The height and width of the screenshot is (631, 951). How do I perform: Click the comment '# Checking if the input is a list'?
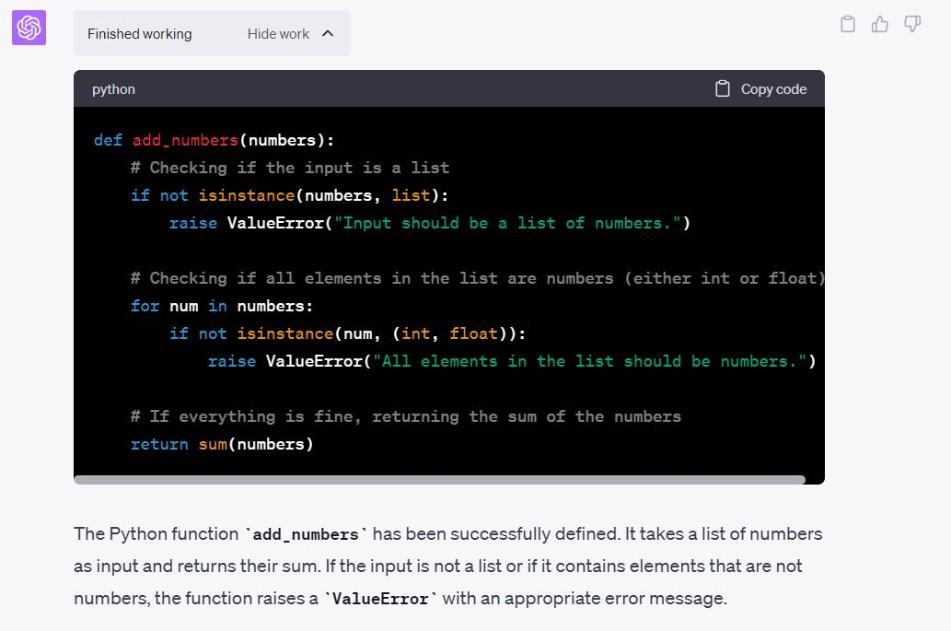coord(290,167)
